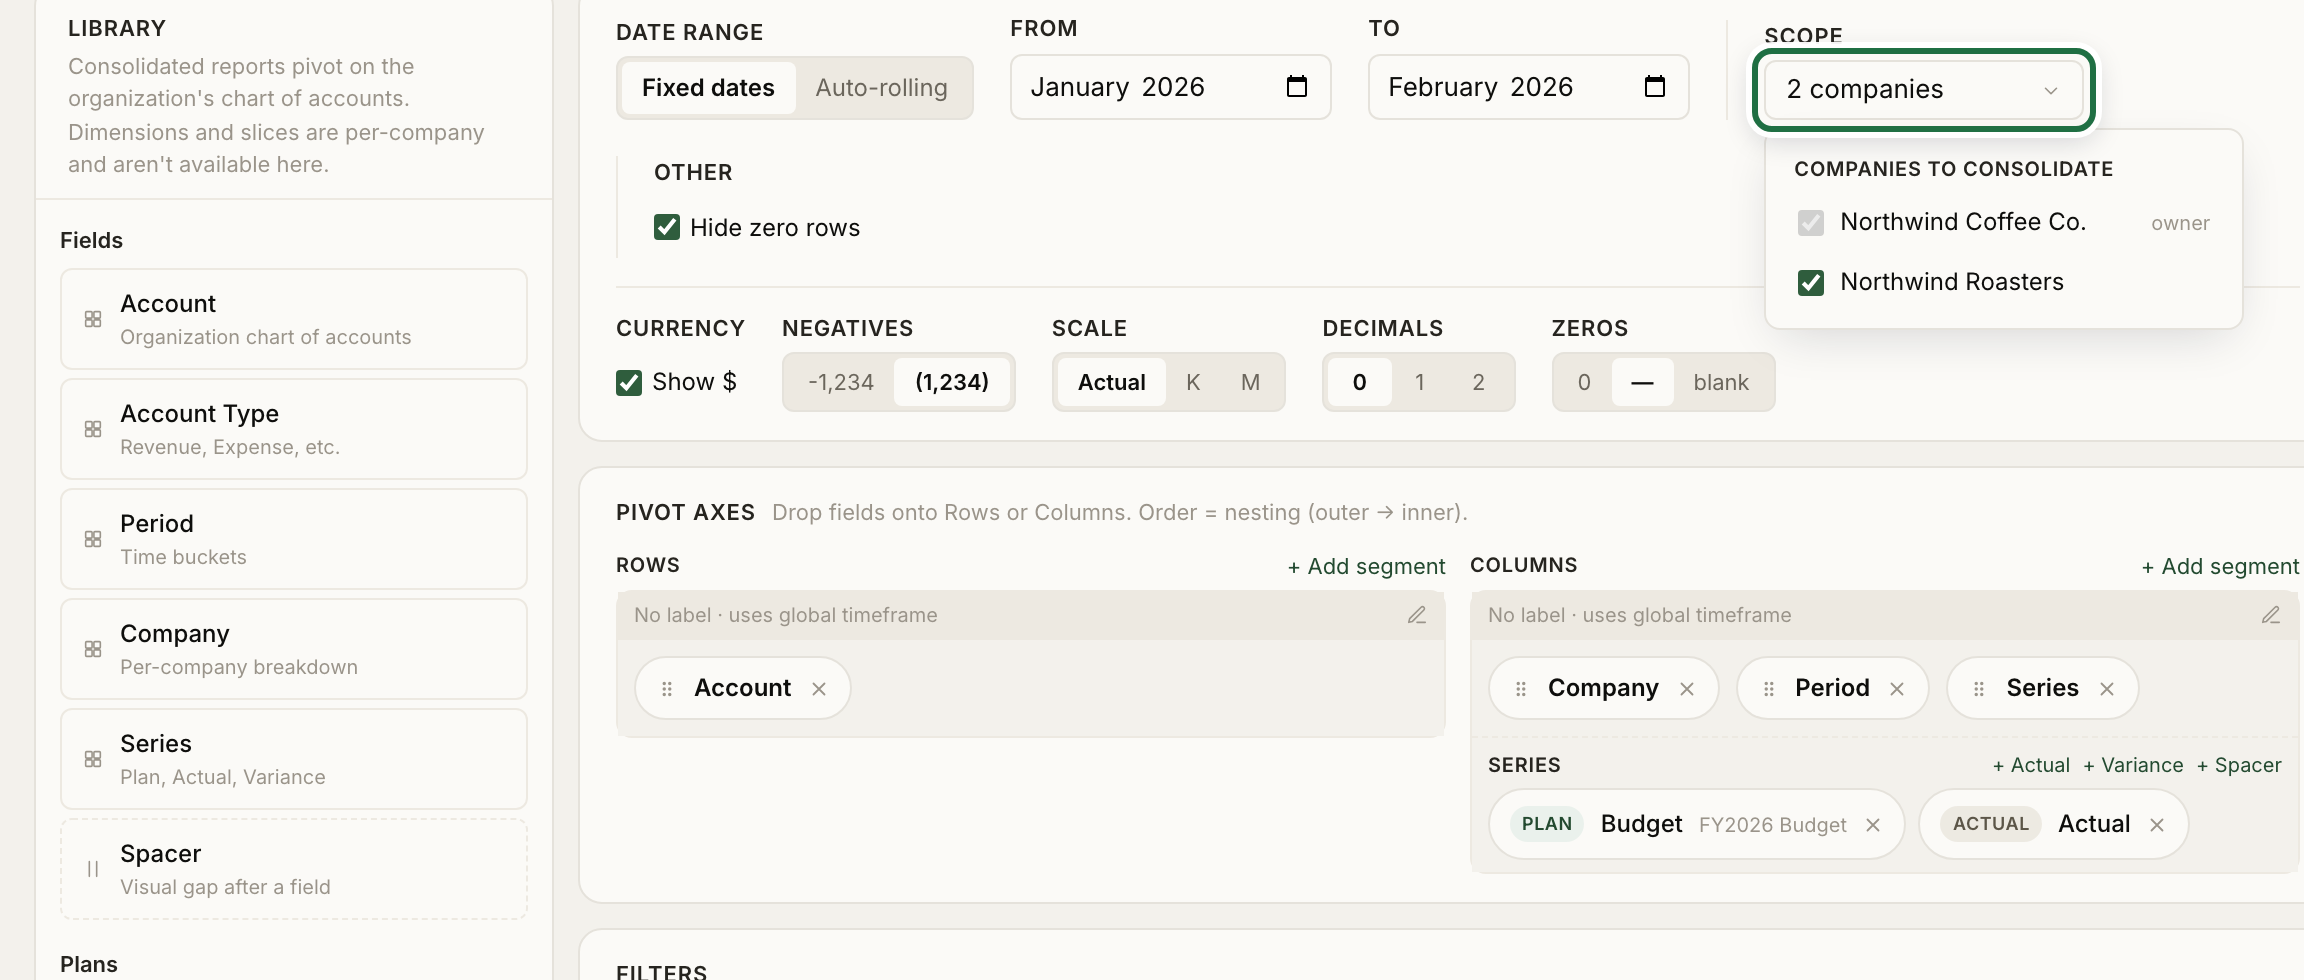Select the Spacer card in the library

[x=293, y=869]
